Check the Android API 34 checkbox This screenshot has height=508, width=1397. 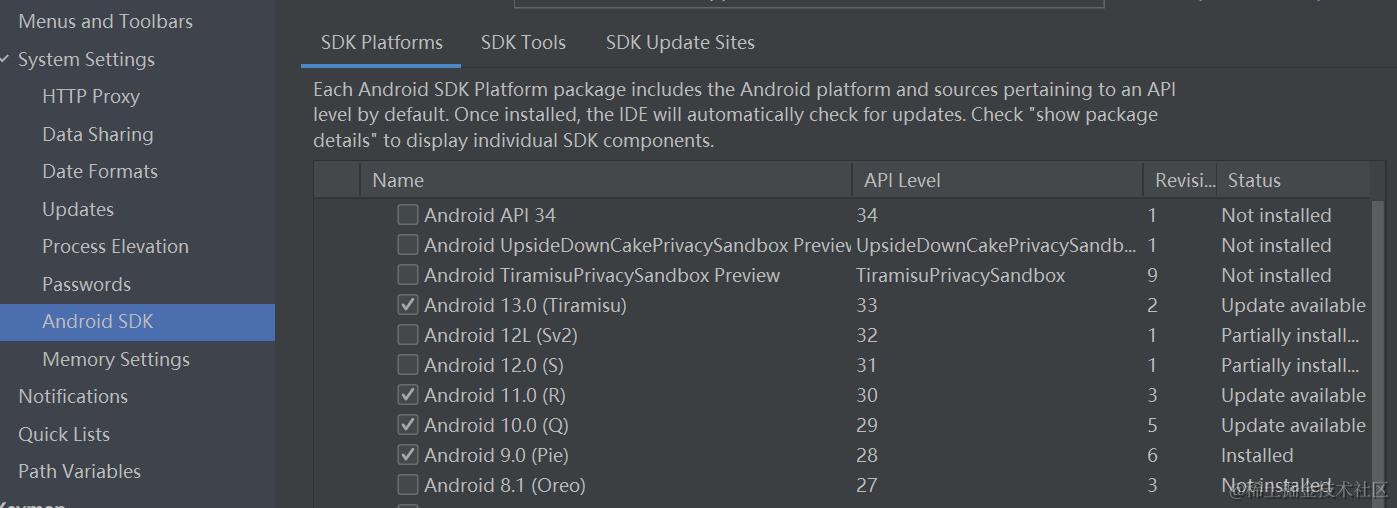point(408,215)
